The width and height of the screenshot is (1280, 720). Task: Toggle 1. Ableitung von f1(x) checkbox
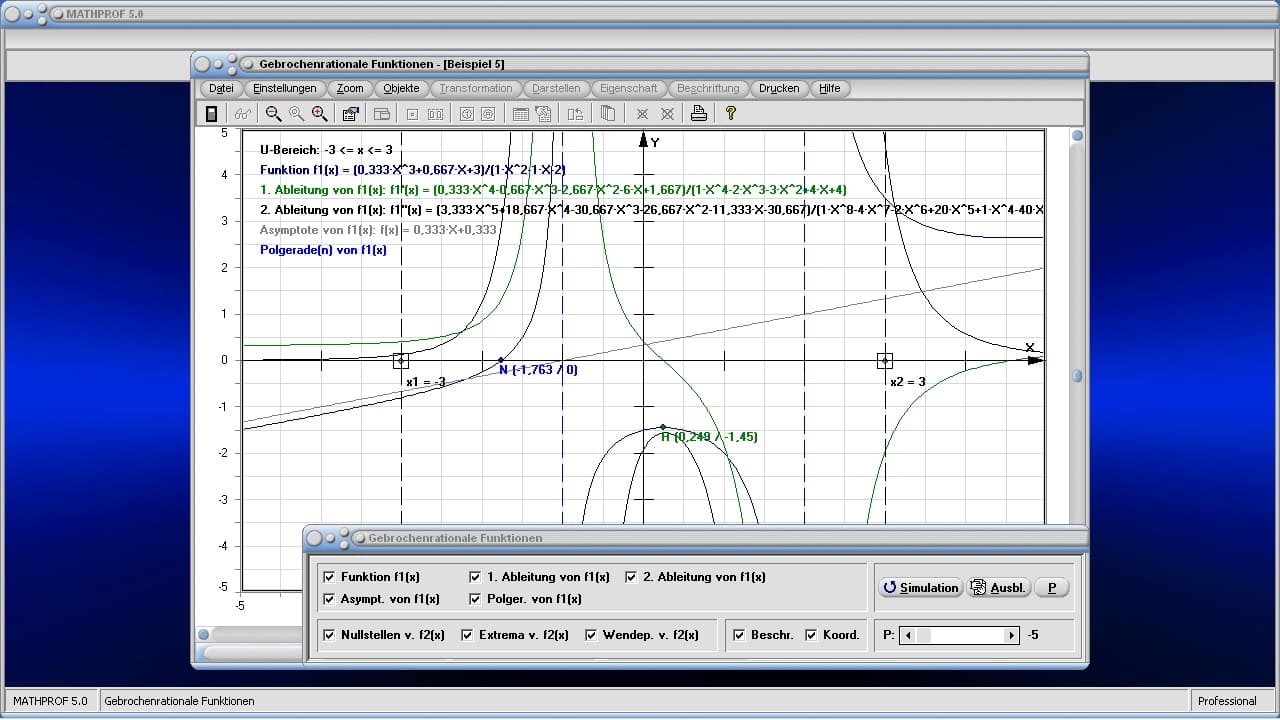click(x=475, y=577)
